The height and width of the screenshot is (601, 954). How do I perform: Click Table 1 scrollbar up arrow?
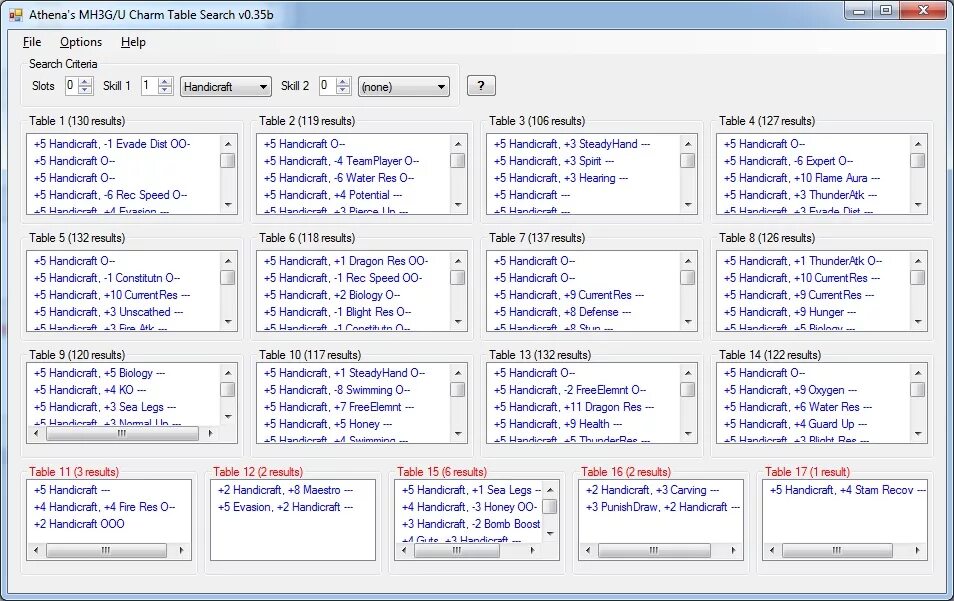(x=228, y=144)
